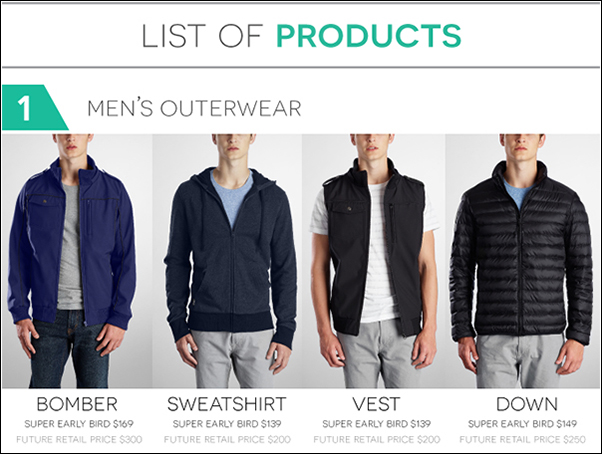602x454 pixels.
Task: Click Vest Super Early Bird $139 price
Action: 376,424
